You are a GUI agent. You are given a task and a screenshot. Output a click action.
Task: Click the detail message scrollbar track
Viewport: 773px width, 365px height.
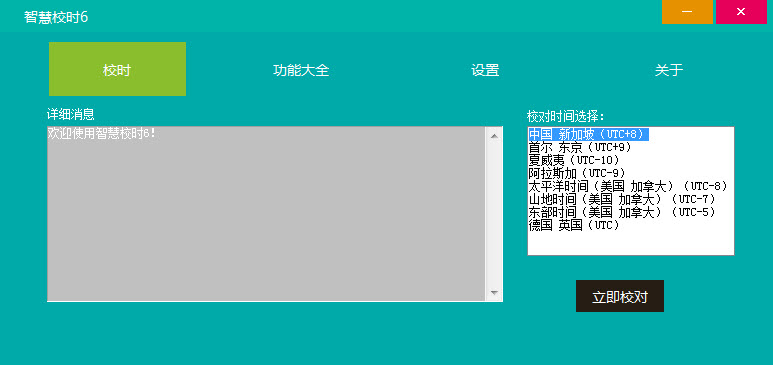pos(494,214)
